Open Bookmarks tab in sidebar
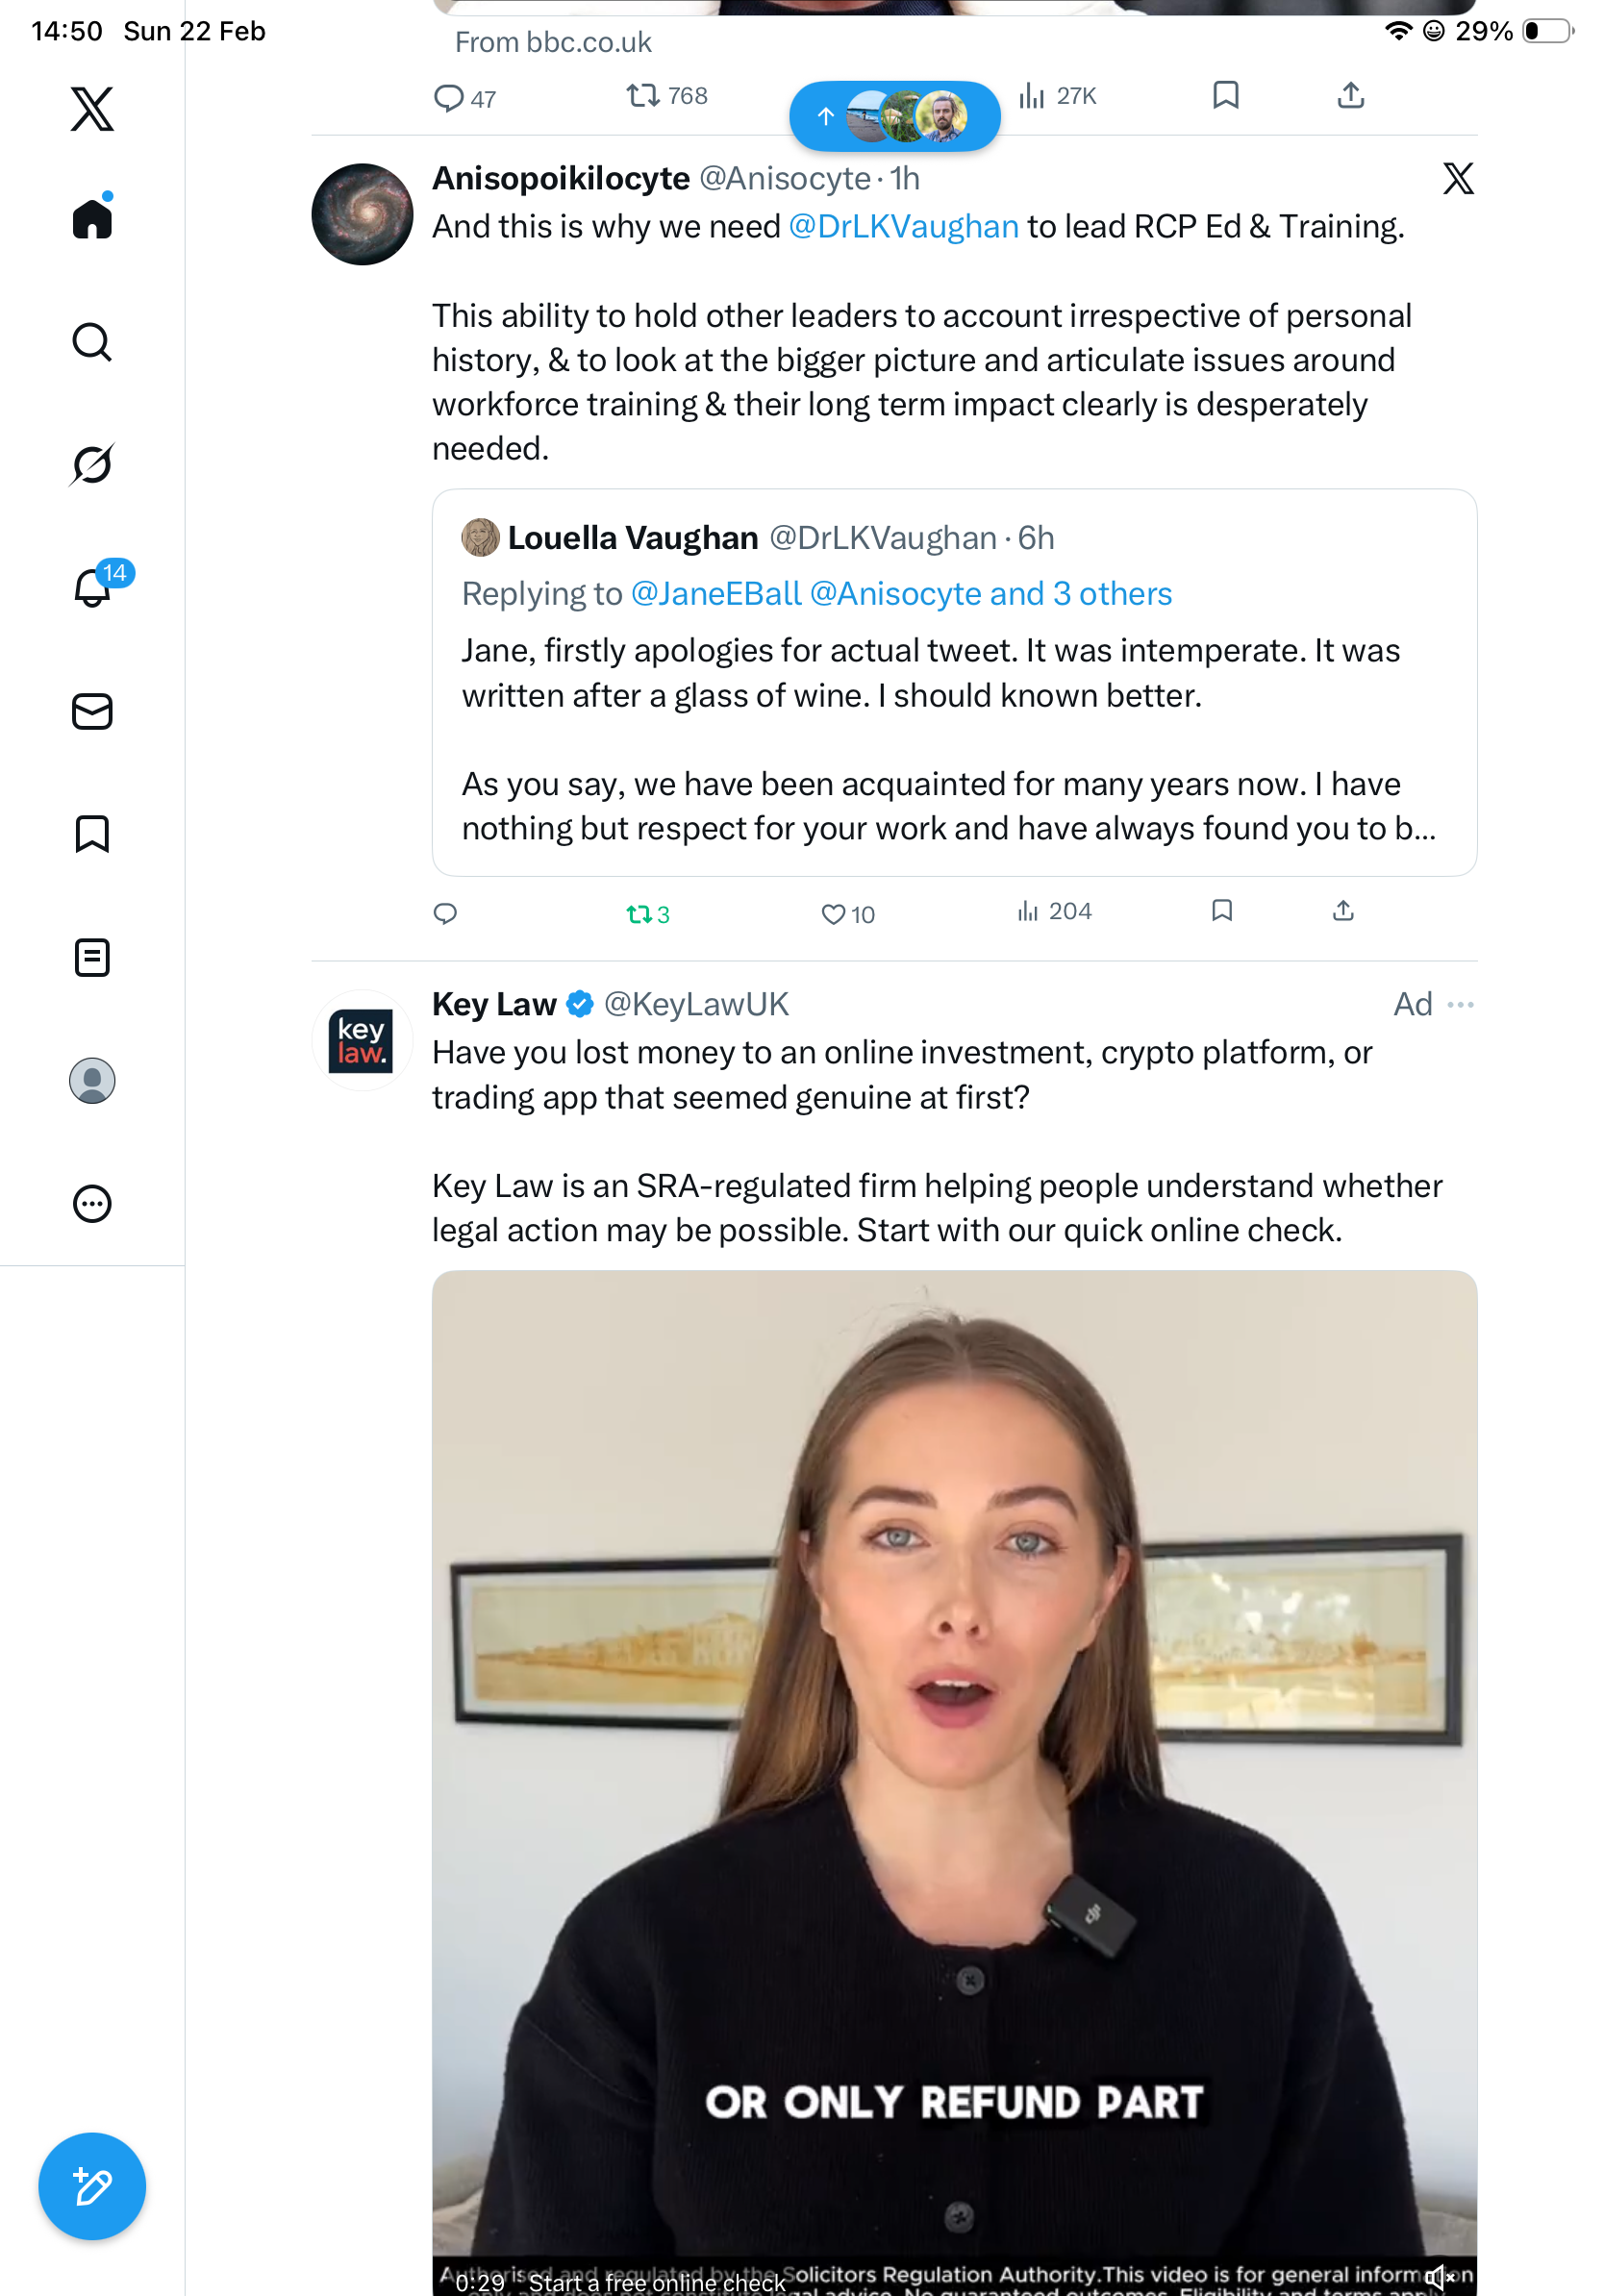 point(92,834)
